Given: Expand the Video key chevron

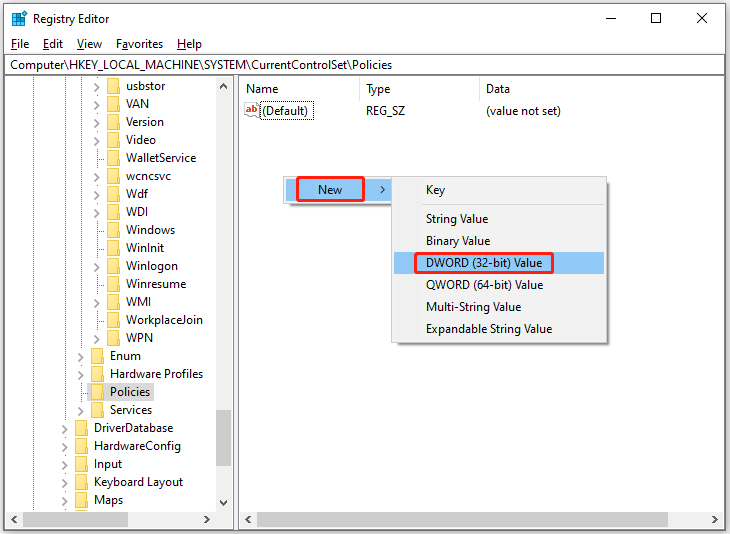Looking at the screenshot, I should 96,141.
